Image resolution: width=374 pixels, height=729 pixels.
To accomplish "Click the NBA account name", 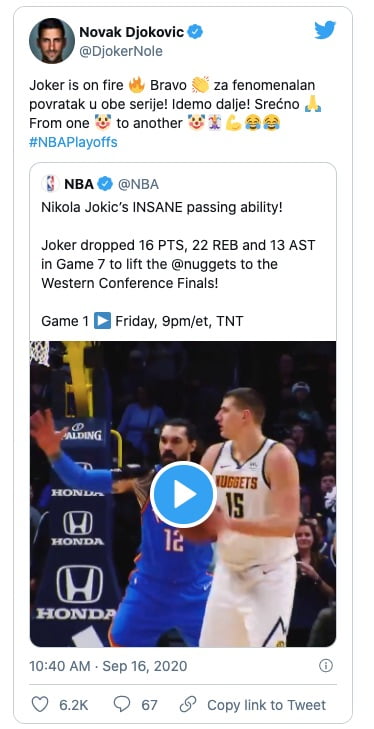I will click(x=79, y=184).
